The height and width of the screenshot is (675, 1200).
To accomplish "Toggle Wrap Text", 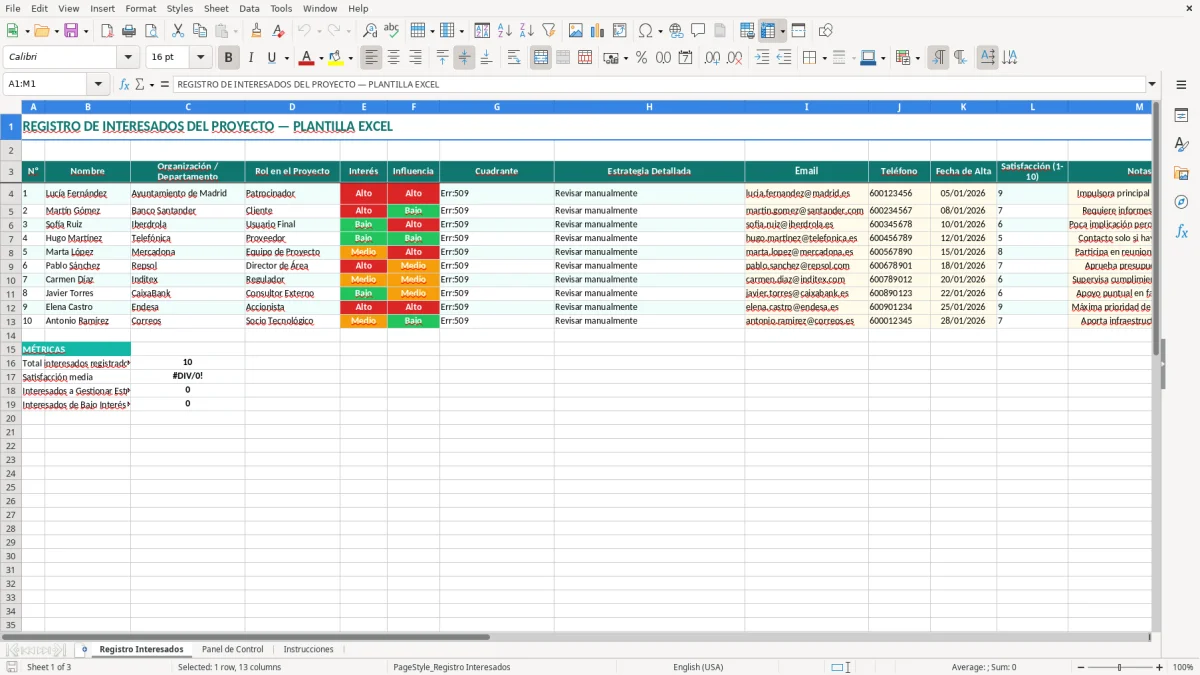I will click(x=514, y=58).
